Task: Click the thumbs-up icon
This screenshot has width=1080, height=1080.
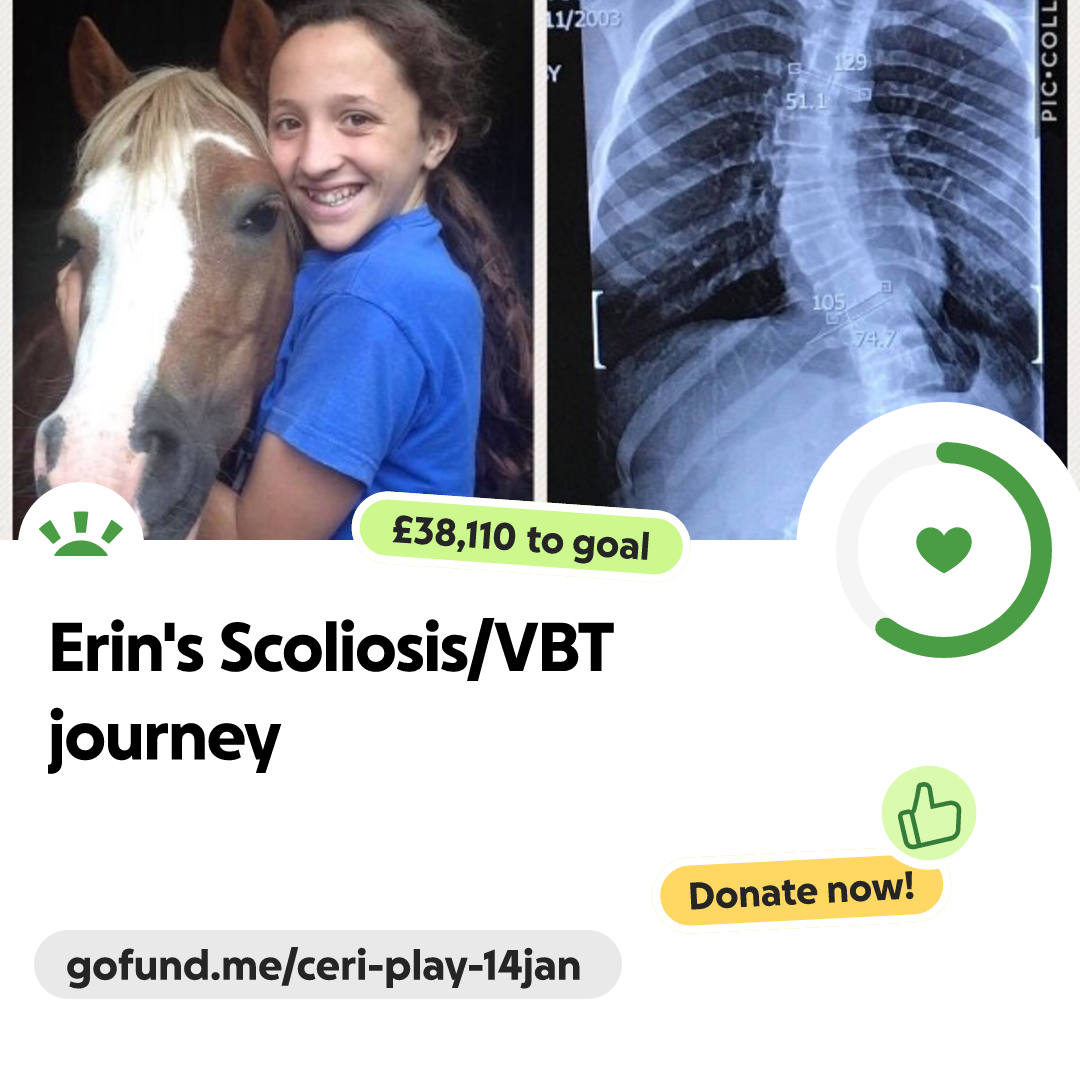Action: (929, 813)
